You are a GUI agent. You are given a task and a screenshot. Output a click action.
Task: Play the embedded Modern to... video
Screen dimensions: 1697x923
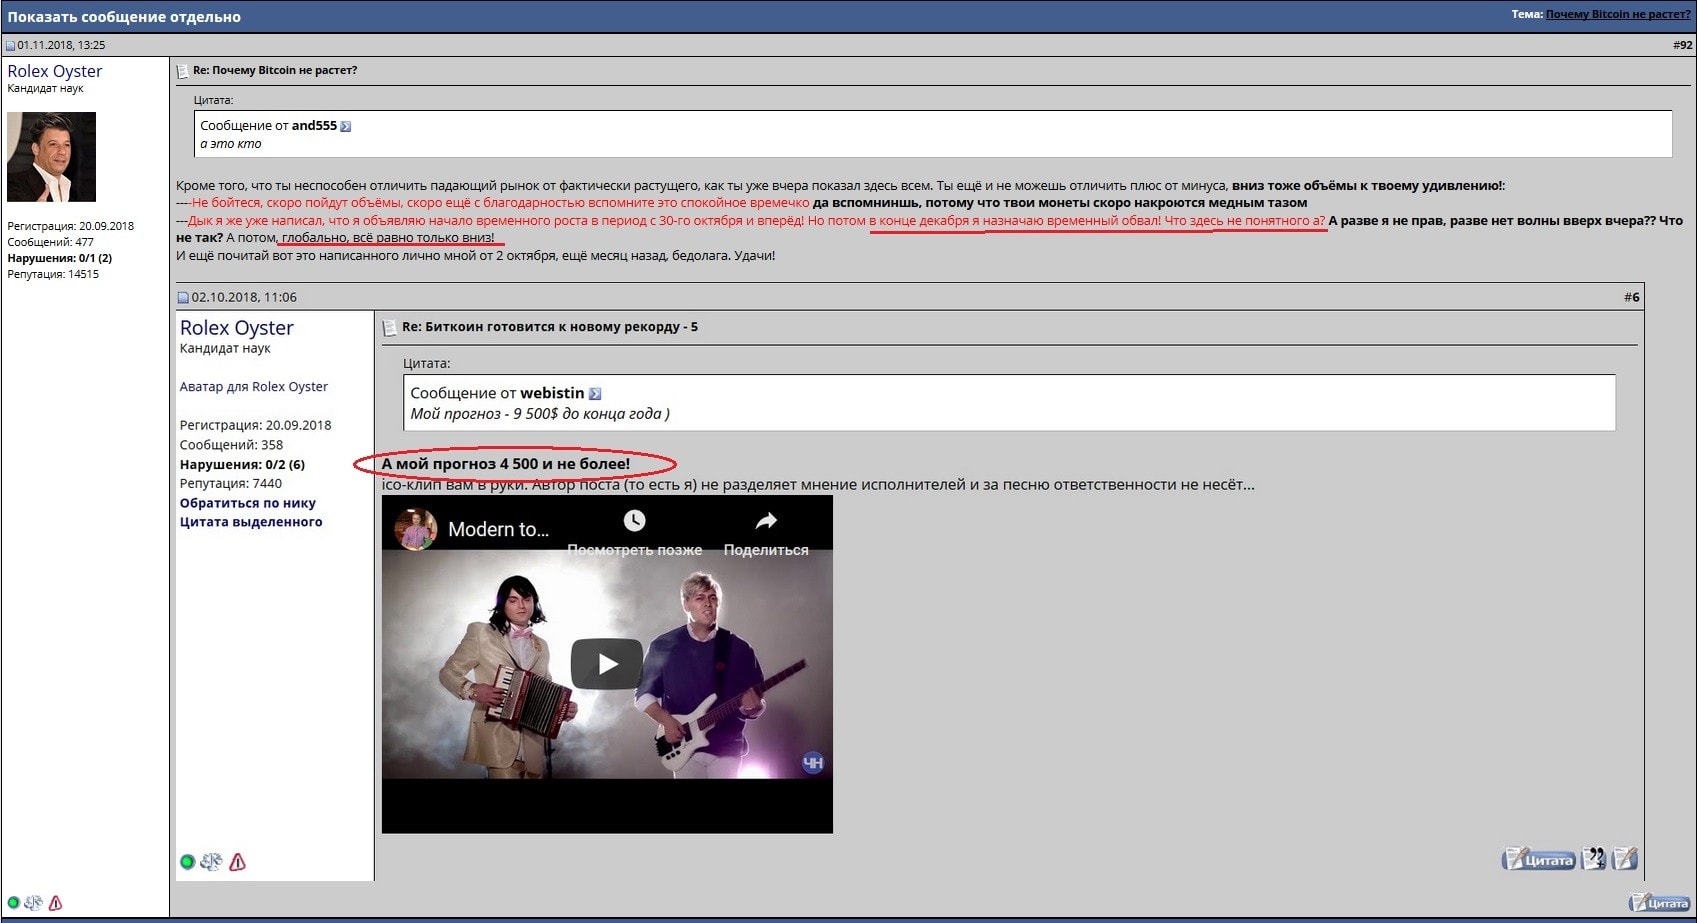point(607,664)
